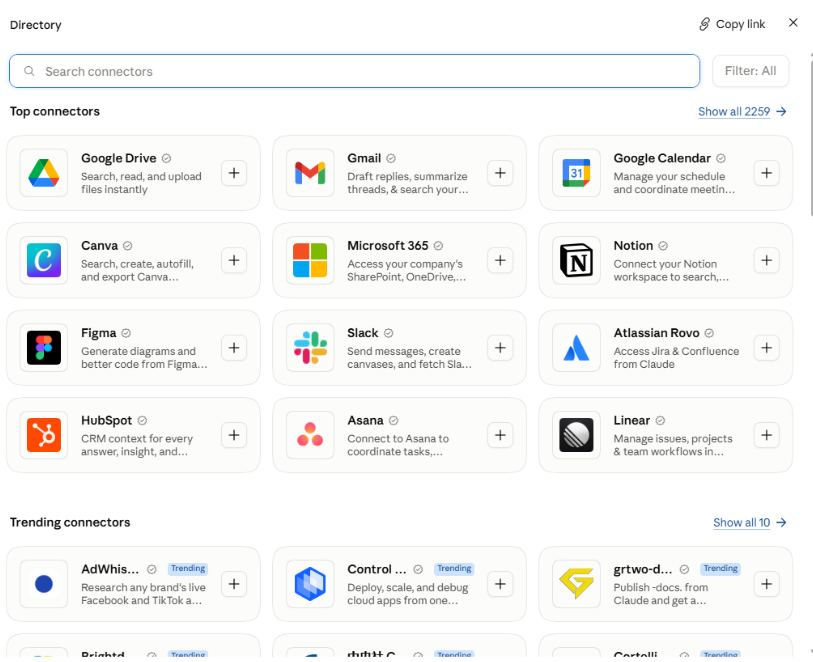The width and height of the screenshot is (813, 662).
Task: Add the Atlassian Rovo connector
Action: [x=766, y=348]
